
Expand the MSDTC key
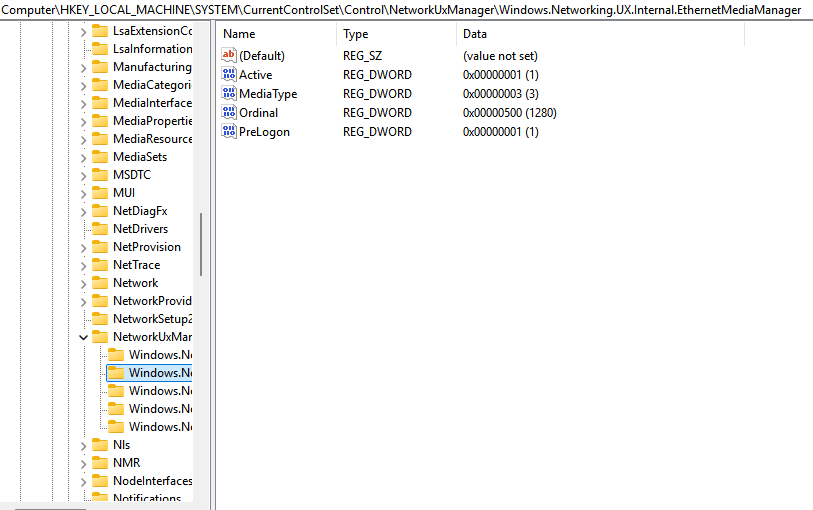coord(83,176)
